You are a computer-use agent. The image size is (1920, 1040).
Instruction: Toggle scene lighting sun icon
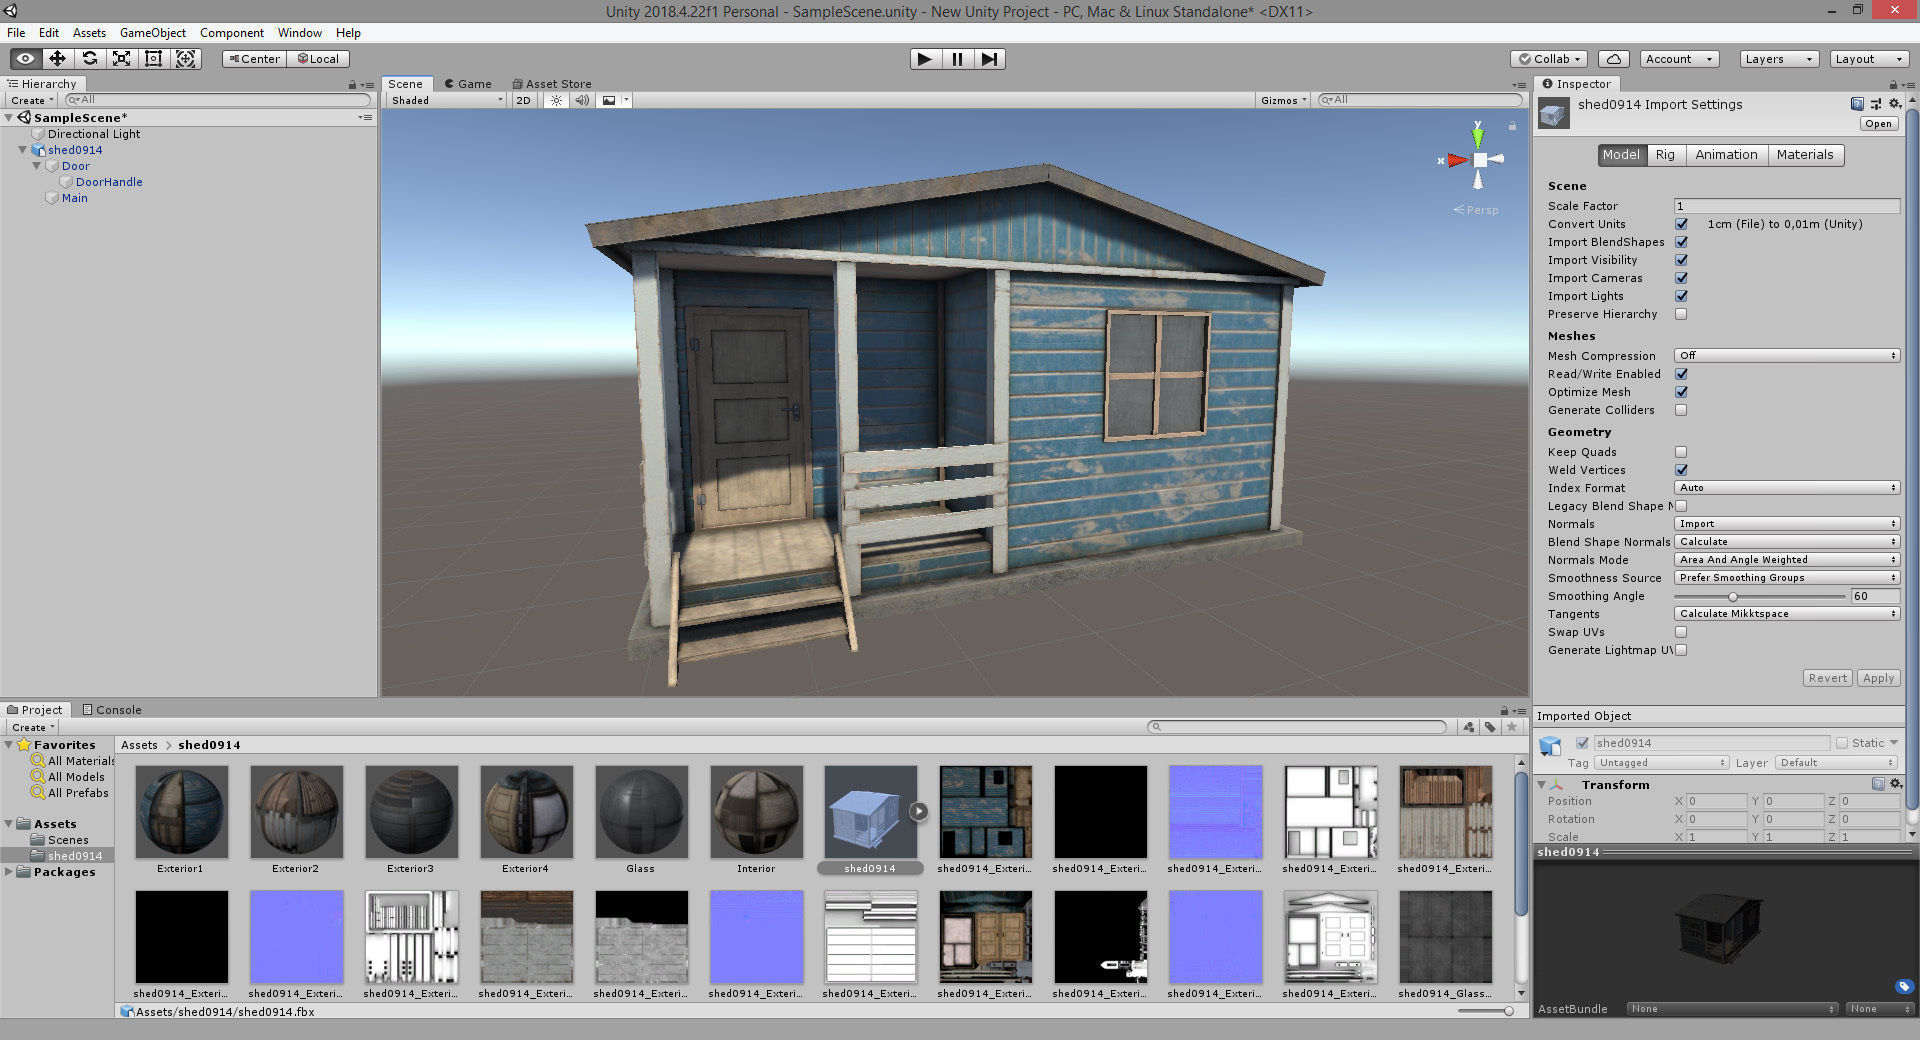pos(557,100)
